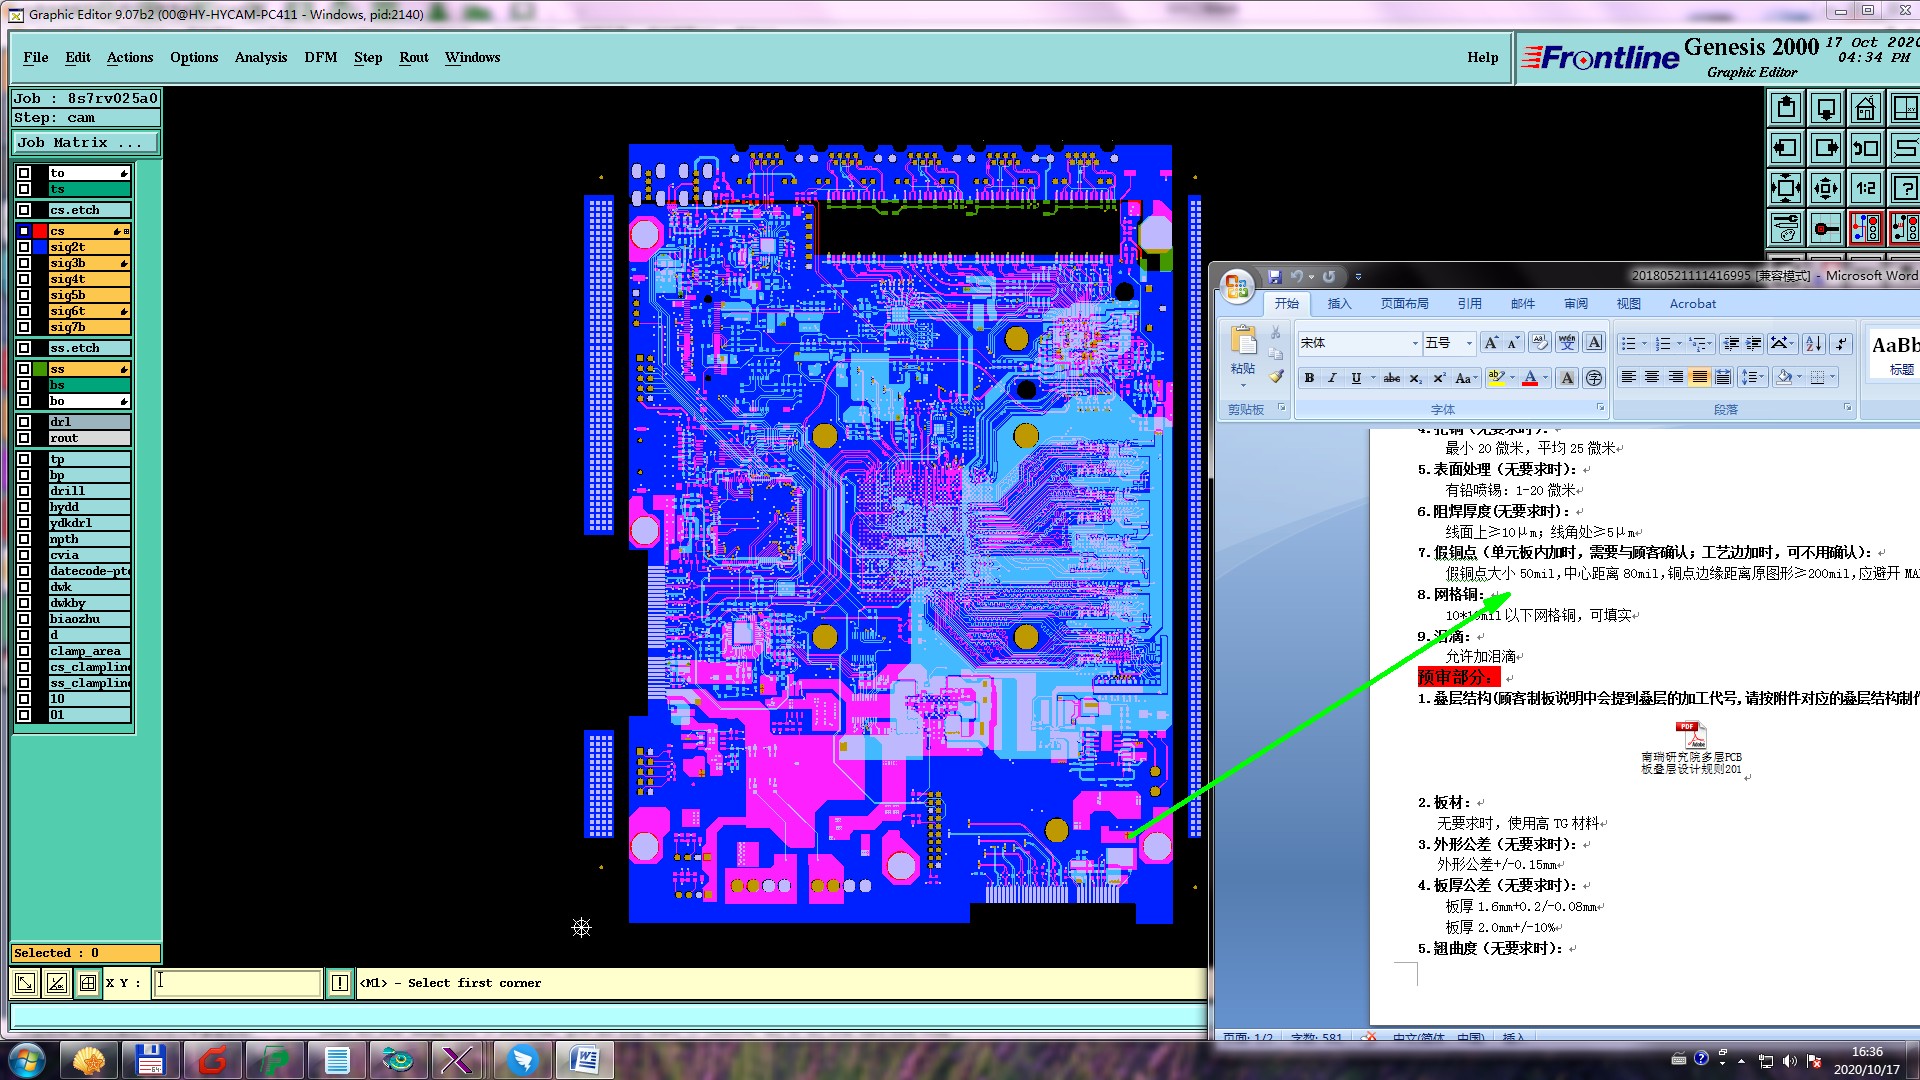Click the Bold icon in Word
The width and height of the screenshot is (1920, 1080).
[x=1309, y=378]
